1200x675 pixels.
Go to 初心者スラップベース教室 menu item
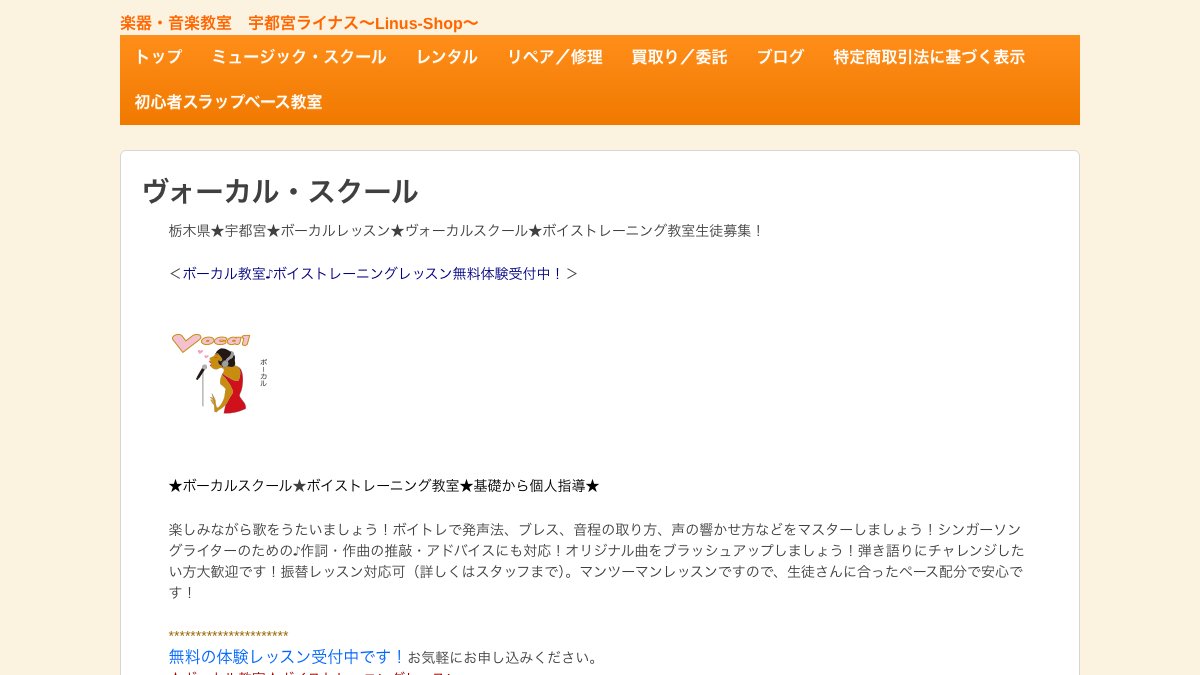tap(228, 102)
